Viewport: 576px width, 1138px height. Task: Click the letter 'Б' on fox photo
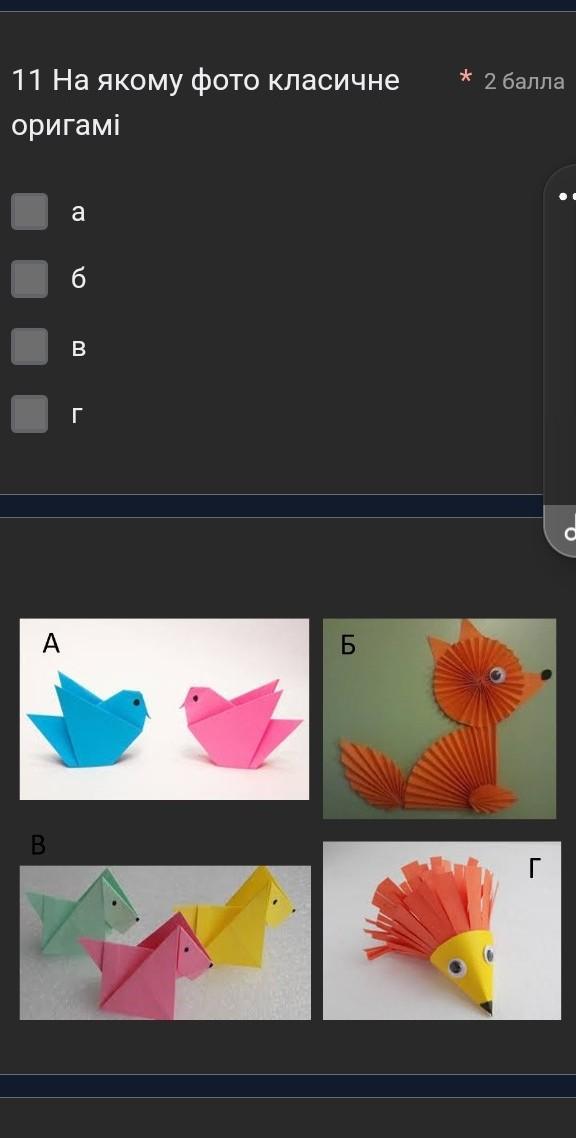click(x=348, y=645)
